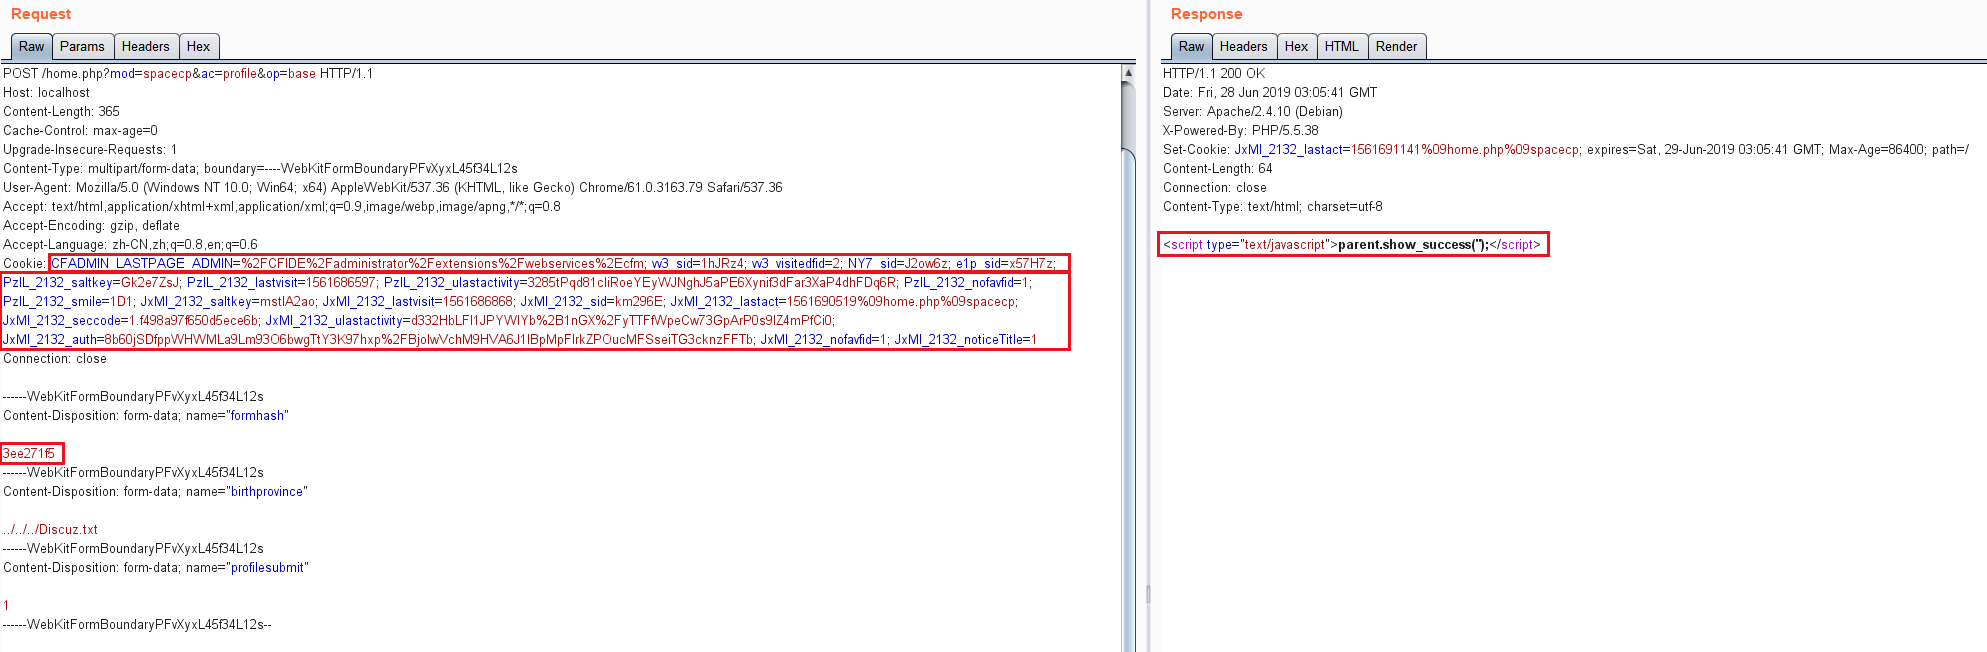Click the 'Accept-Encoding: gzip, deflate' line
The width and height of the screenshot is (1987, 652).
coord(91,226)
